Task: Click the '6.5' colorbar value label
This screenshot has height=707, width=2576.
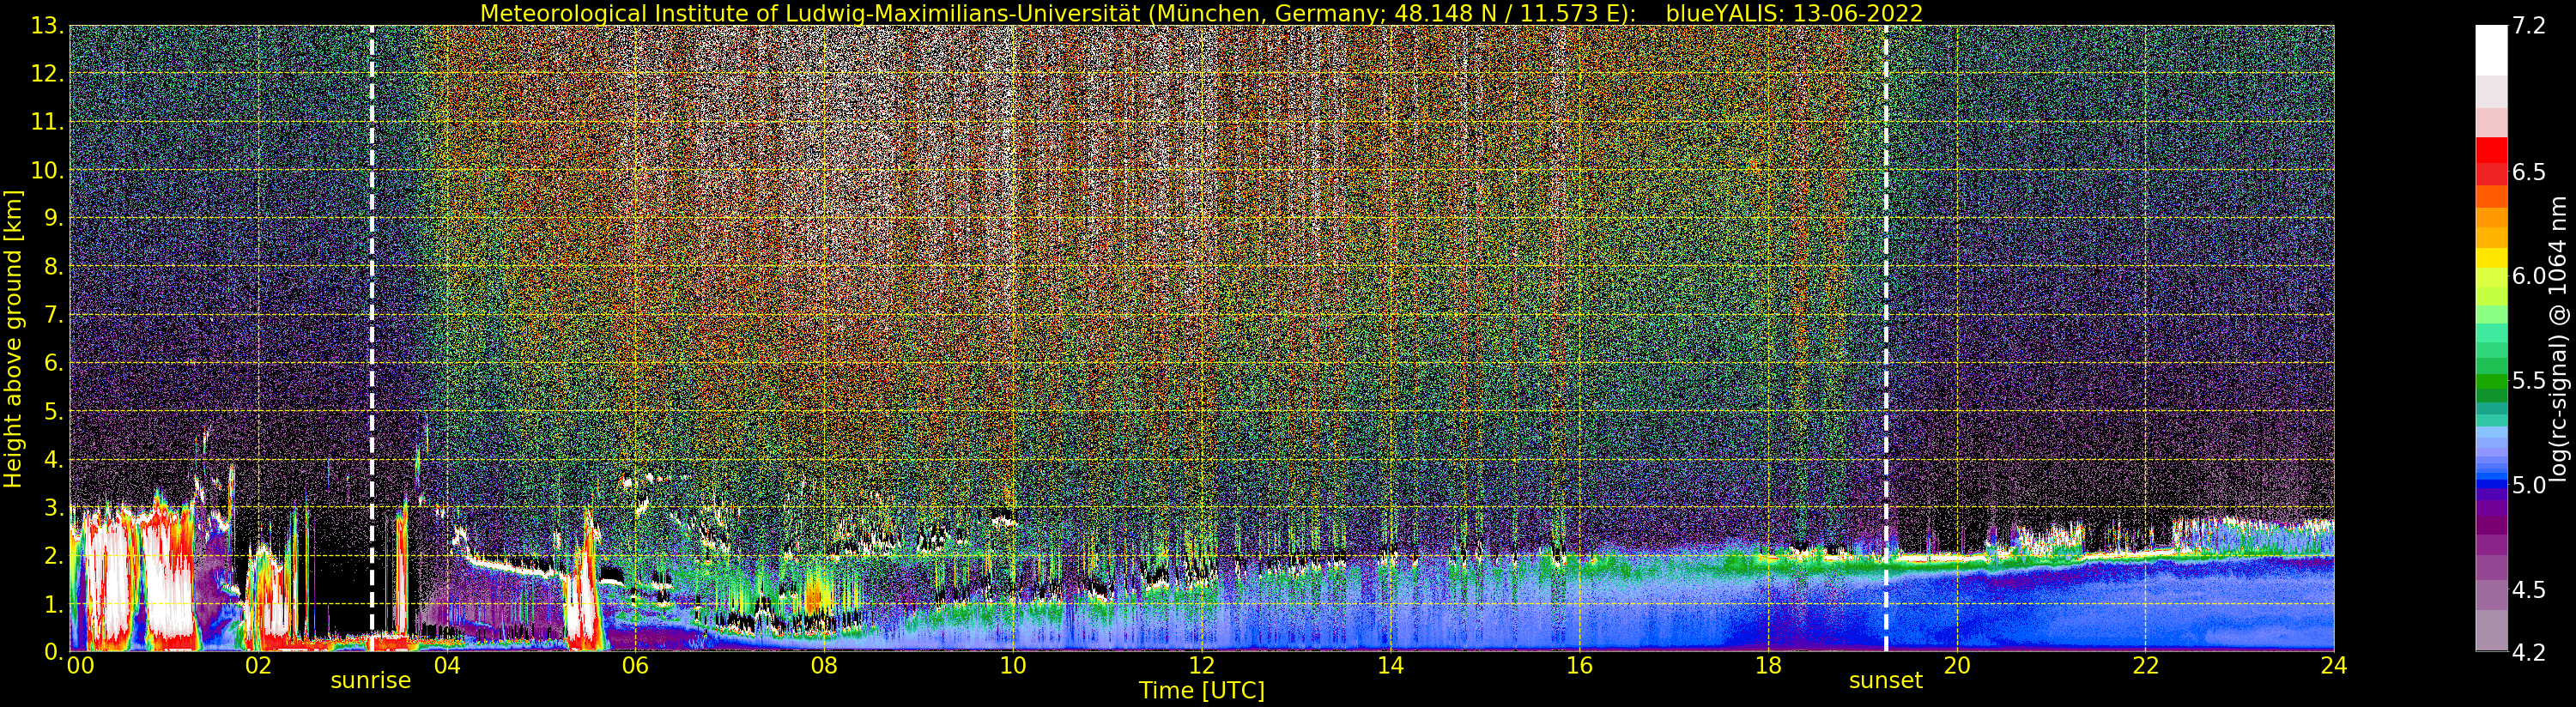Action: click(2530, 172)
